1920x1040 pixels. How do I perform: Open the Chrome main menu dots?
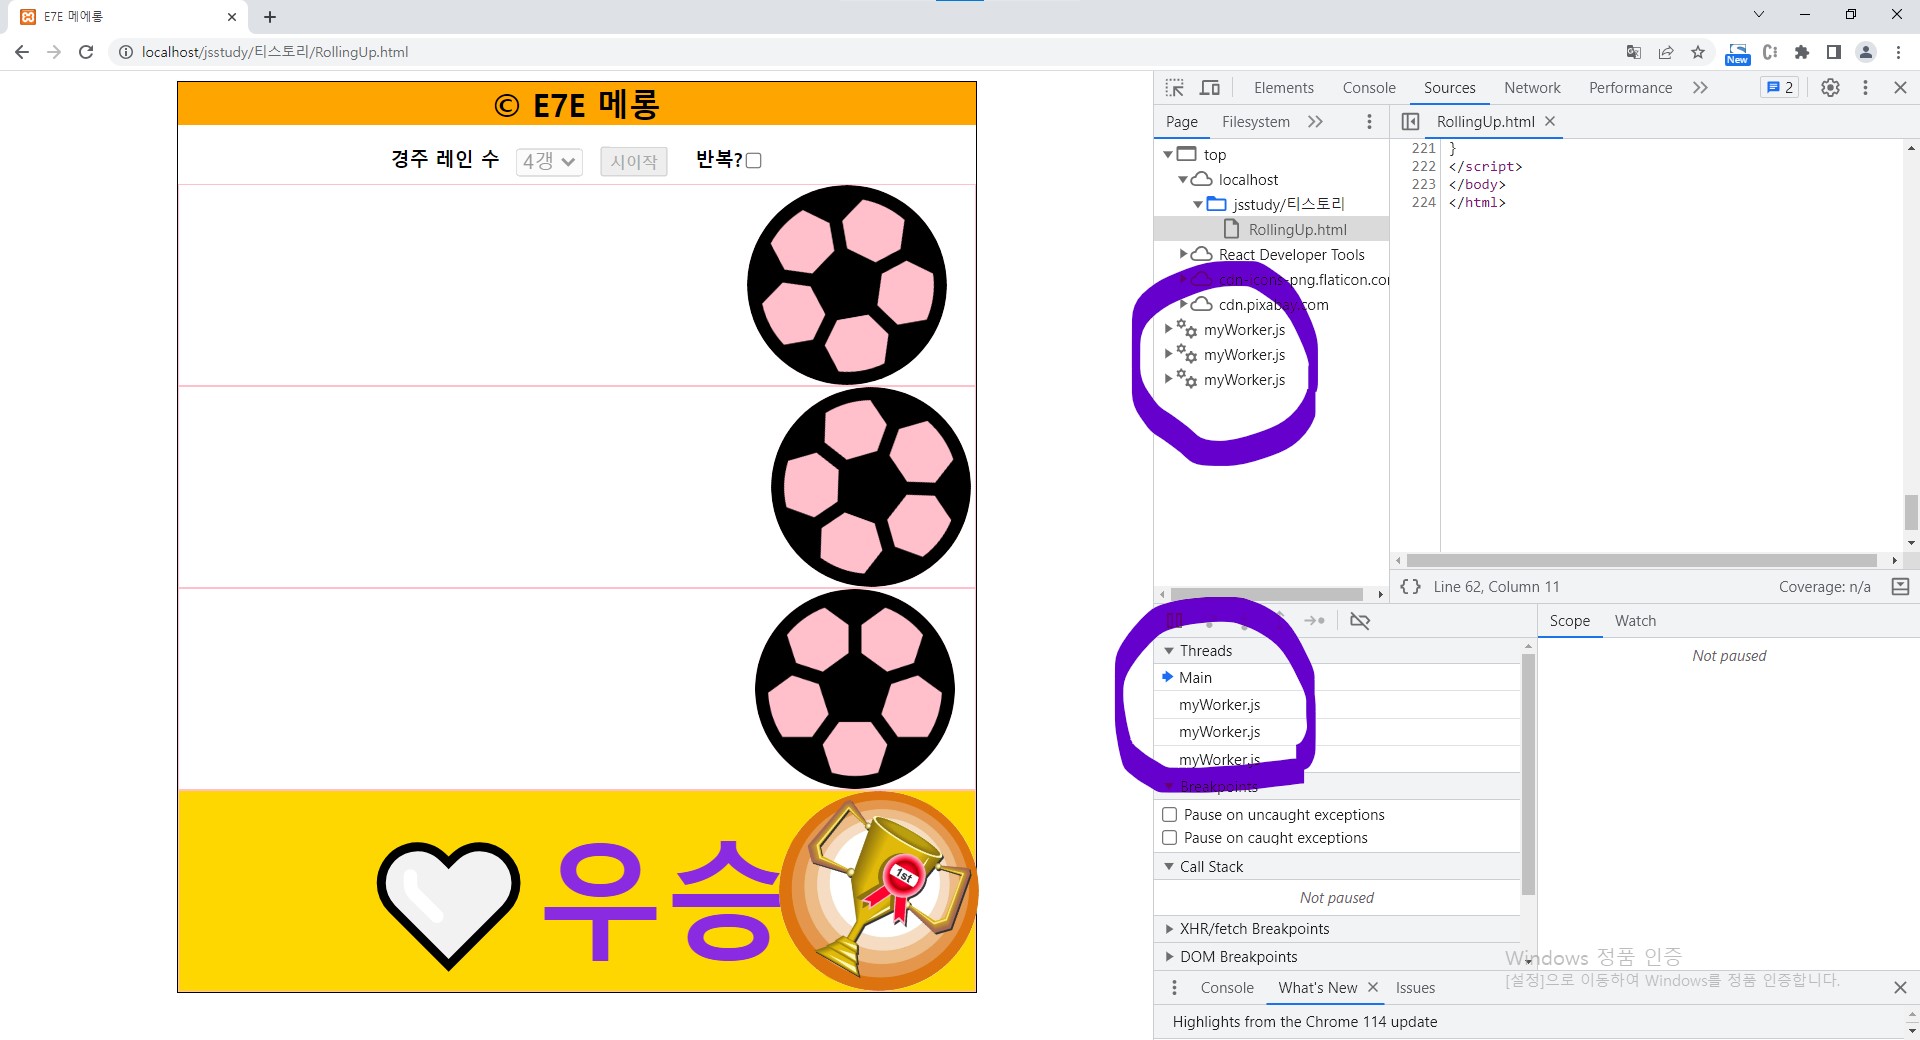pos(1898,52)
